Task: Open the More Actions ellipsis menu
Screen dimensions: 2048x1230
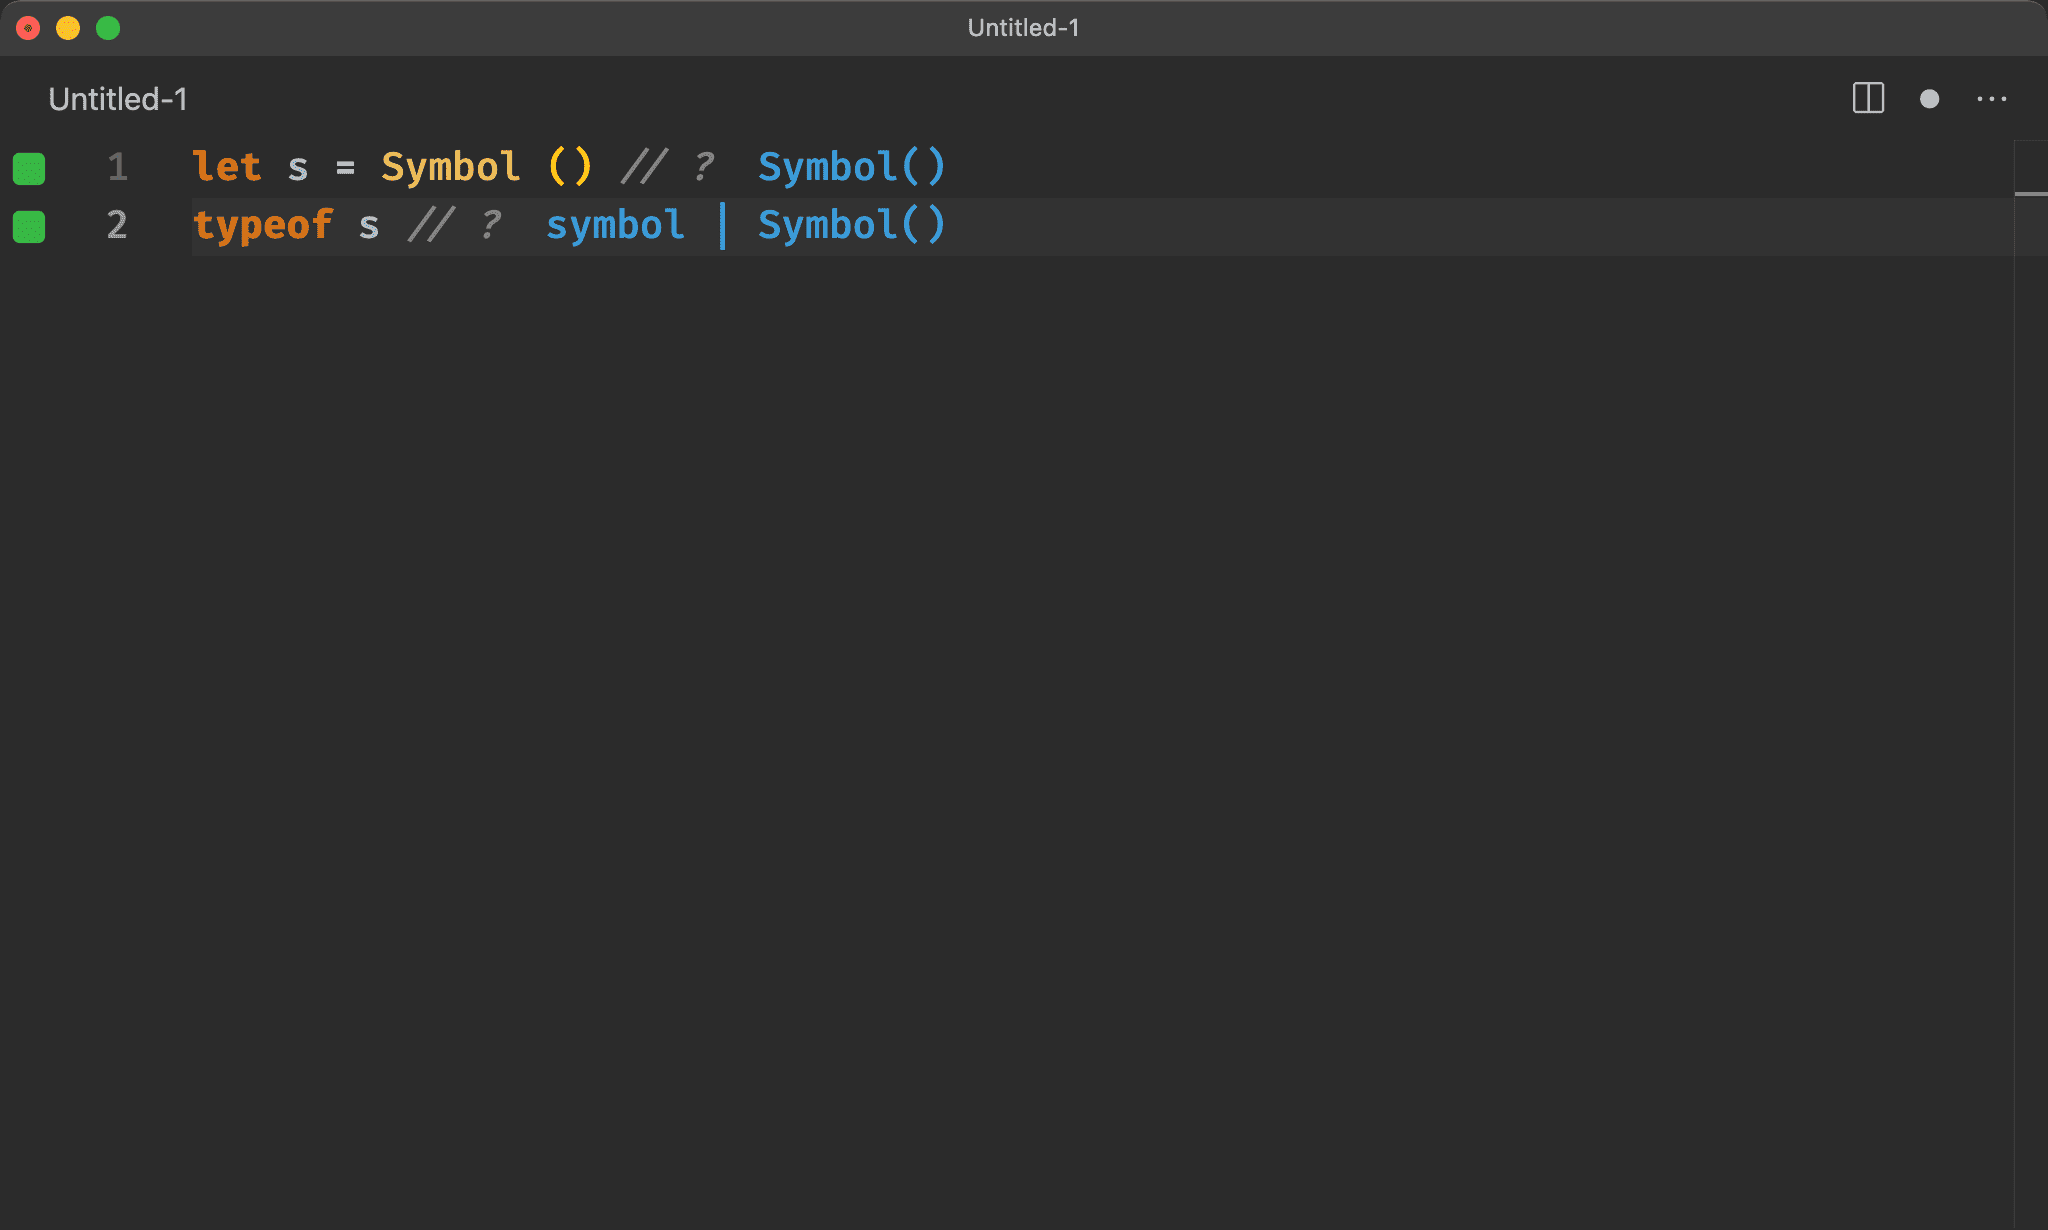Action: click(1991, 99)
